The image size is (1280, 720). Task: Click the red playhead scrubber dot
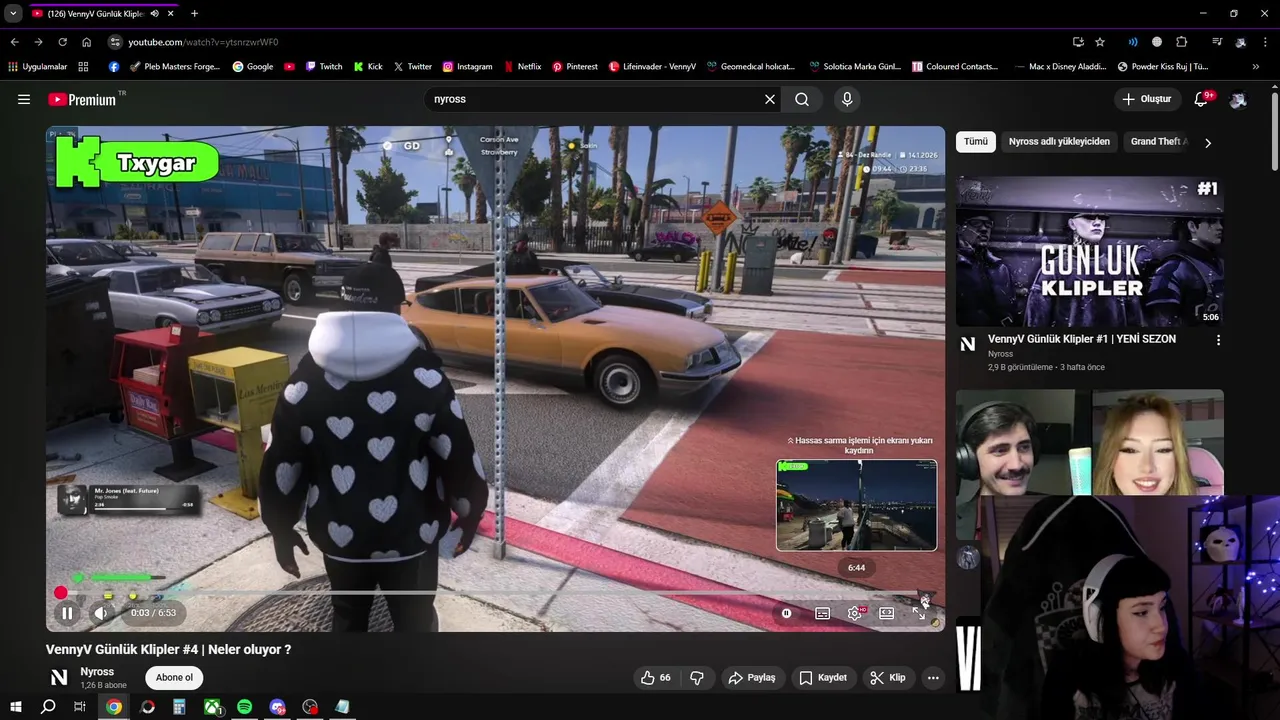(x=61, y=593)
